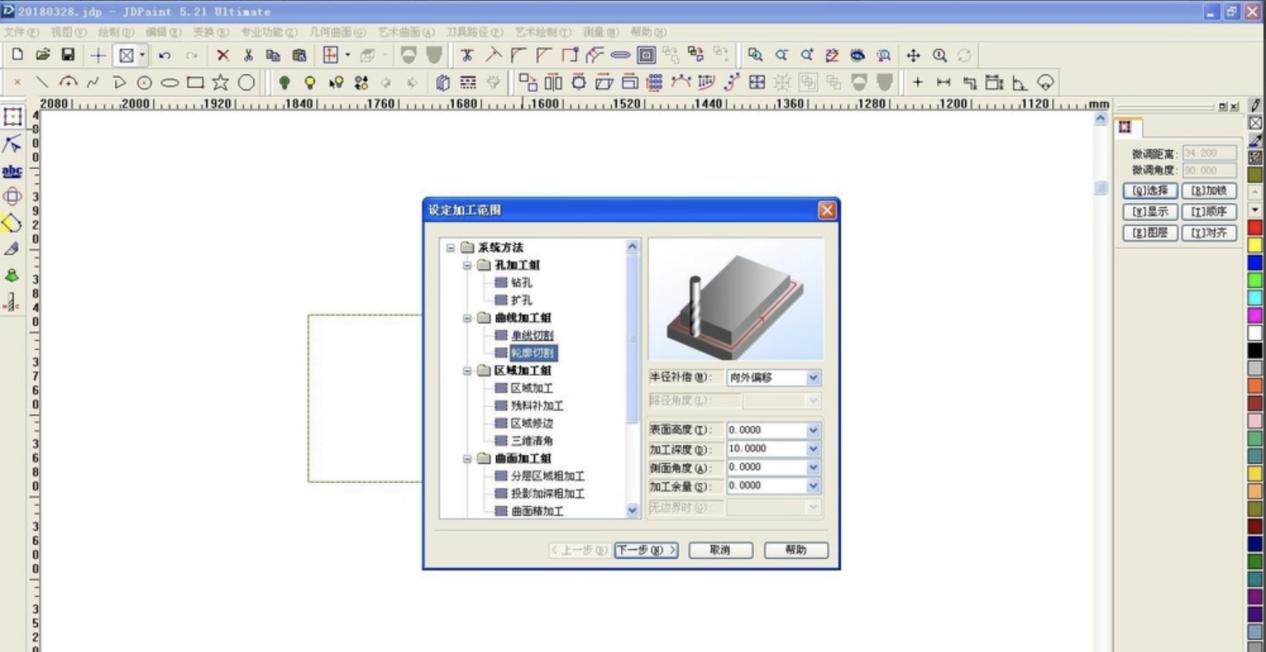Select 扩孔 in the method tree

coord(521,300)
